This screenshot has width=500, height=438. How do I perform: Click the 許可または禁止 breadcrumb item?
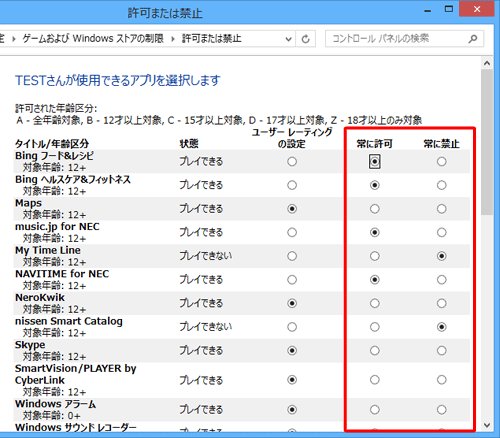[211, 39]
